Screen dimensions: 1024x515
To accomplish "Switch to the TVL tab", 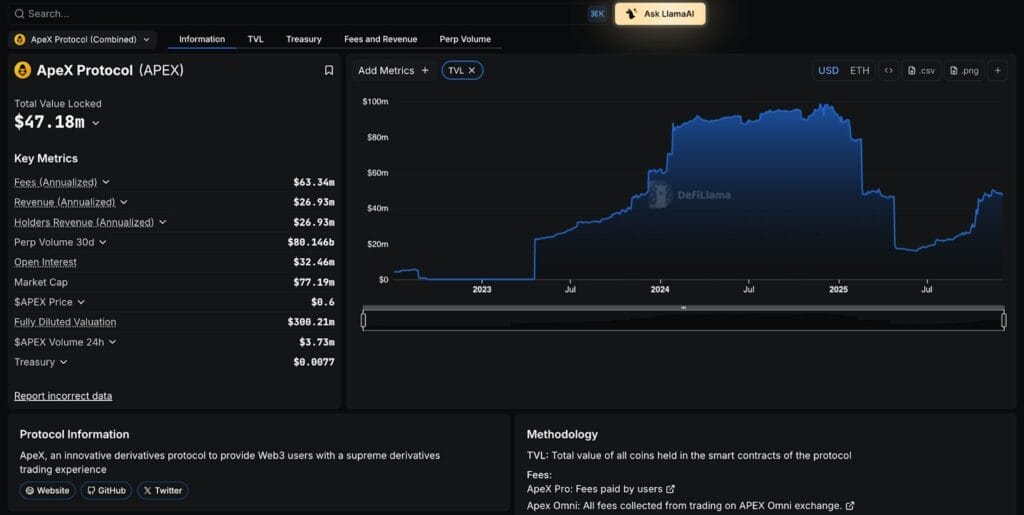I will 255,39.
